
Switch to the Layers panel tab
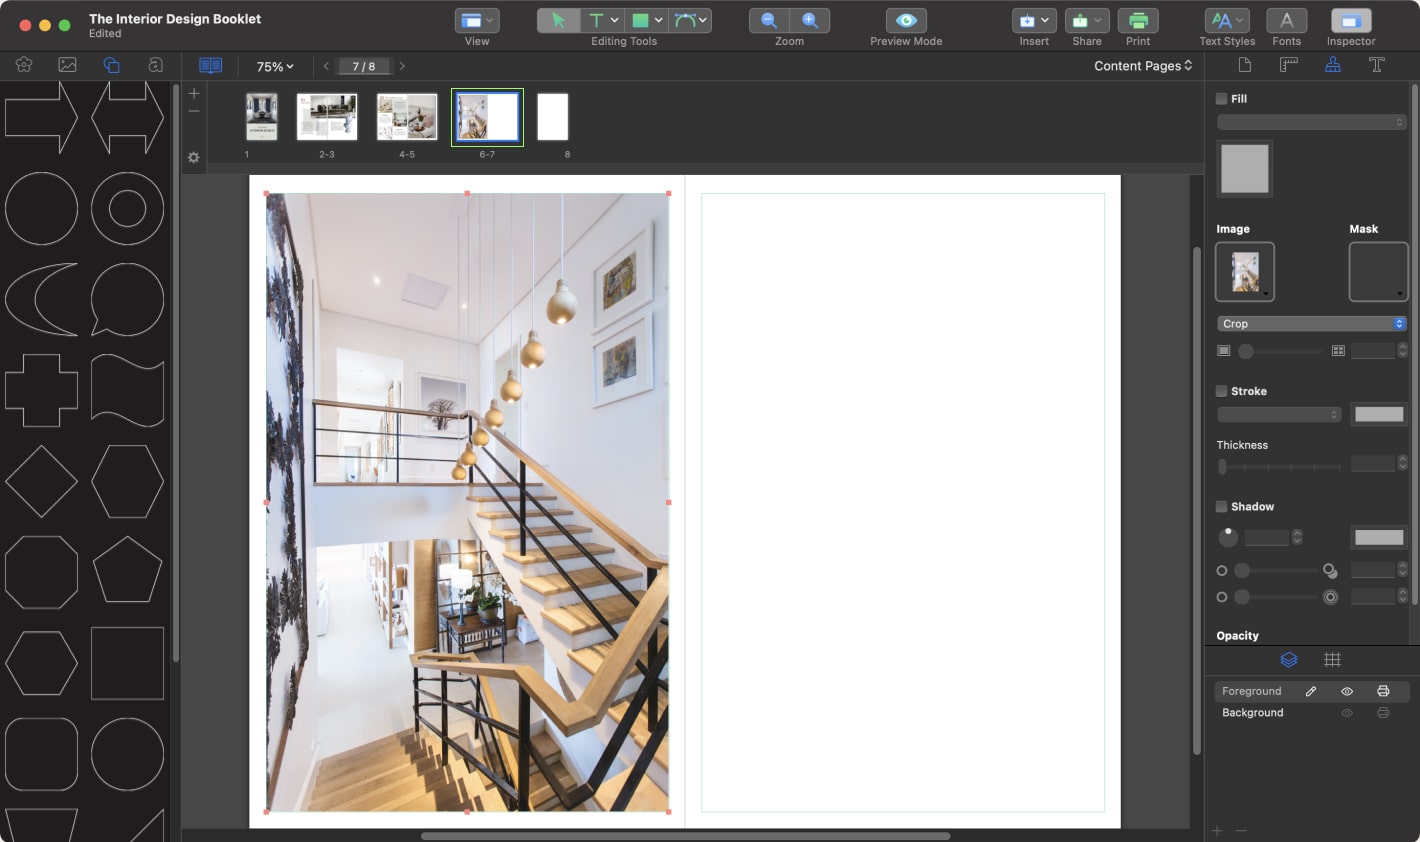pyautogui.click(x=1289, y=659)
